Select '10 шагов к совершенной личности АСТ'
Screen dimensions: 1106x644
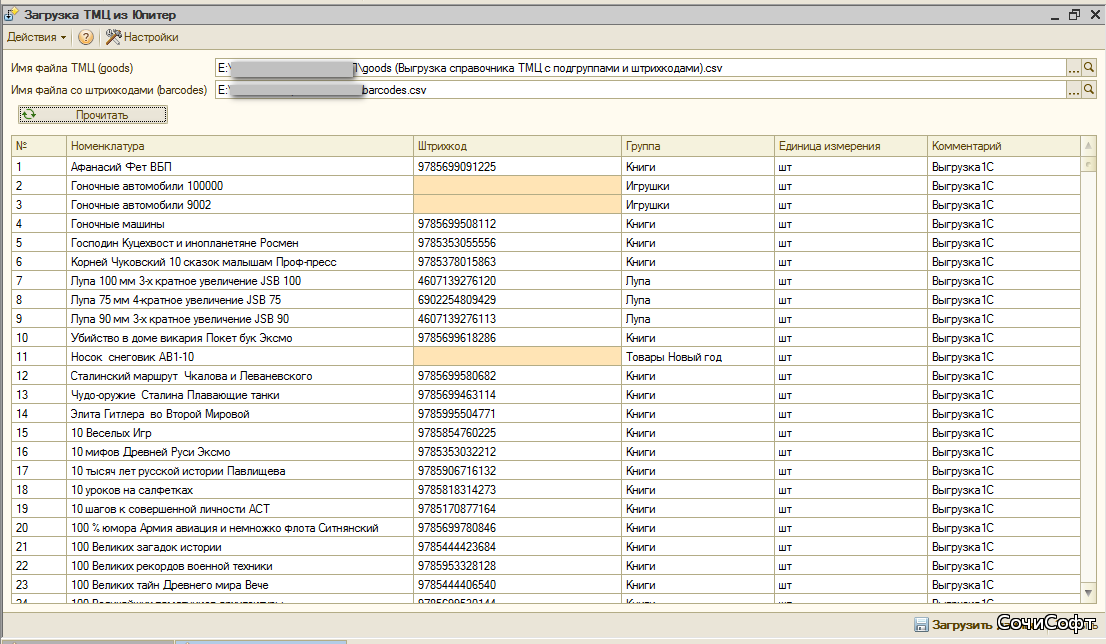[546, 510]
